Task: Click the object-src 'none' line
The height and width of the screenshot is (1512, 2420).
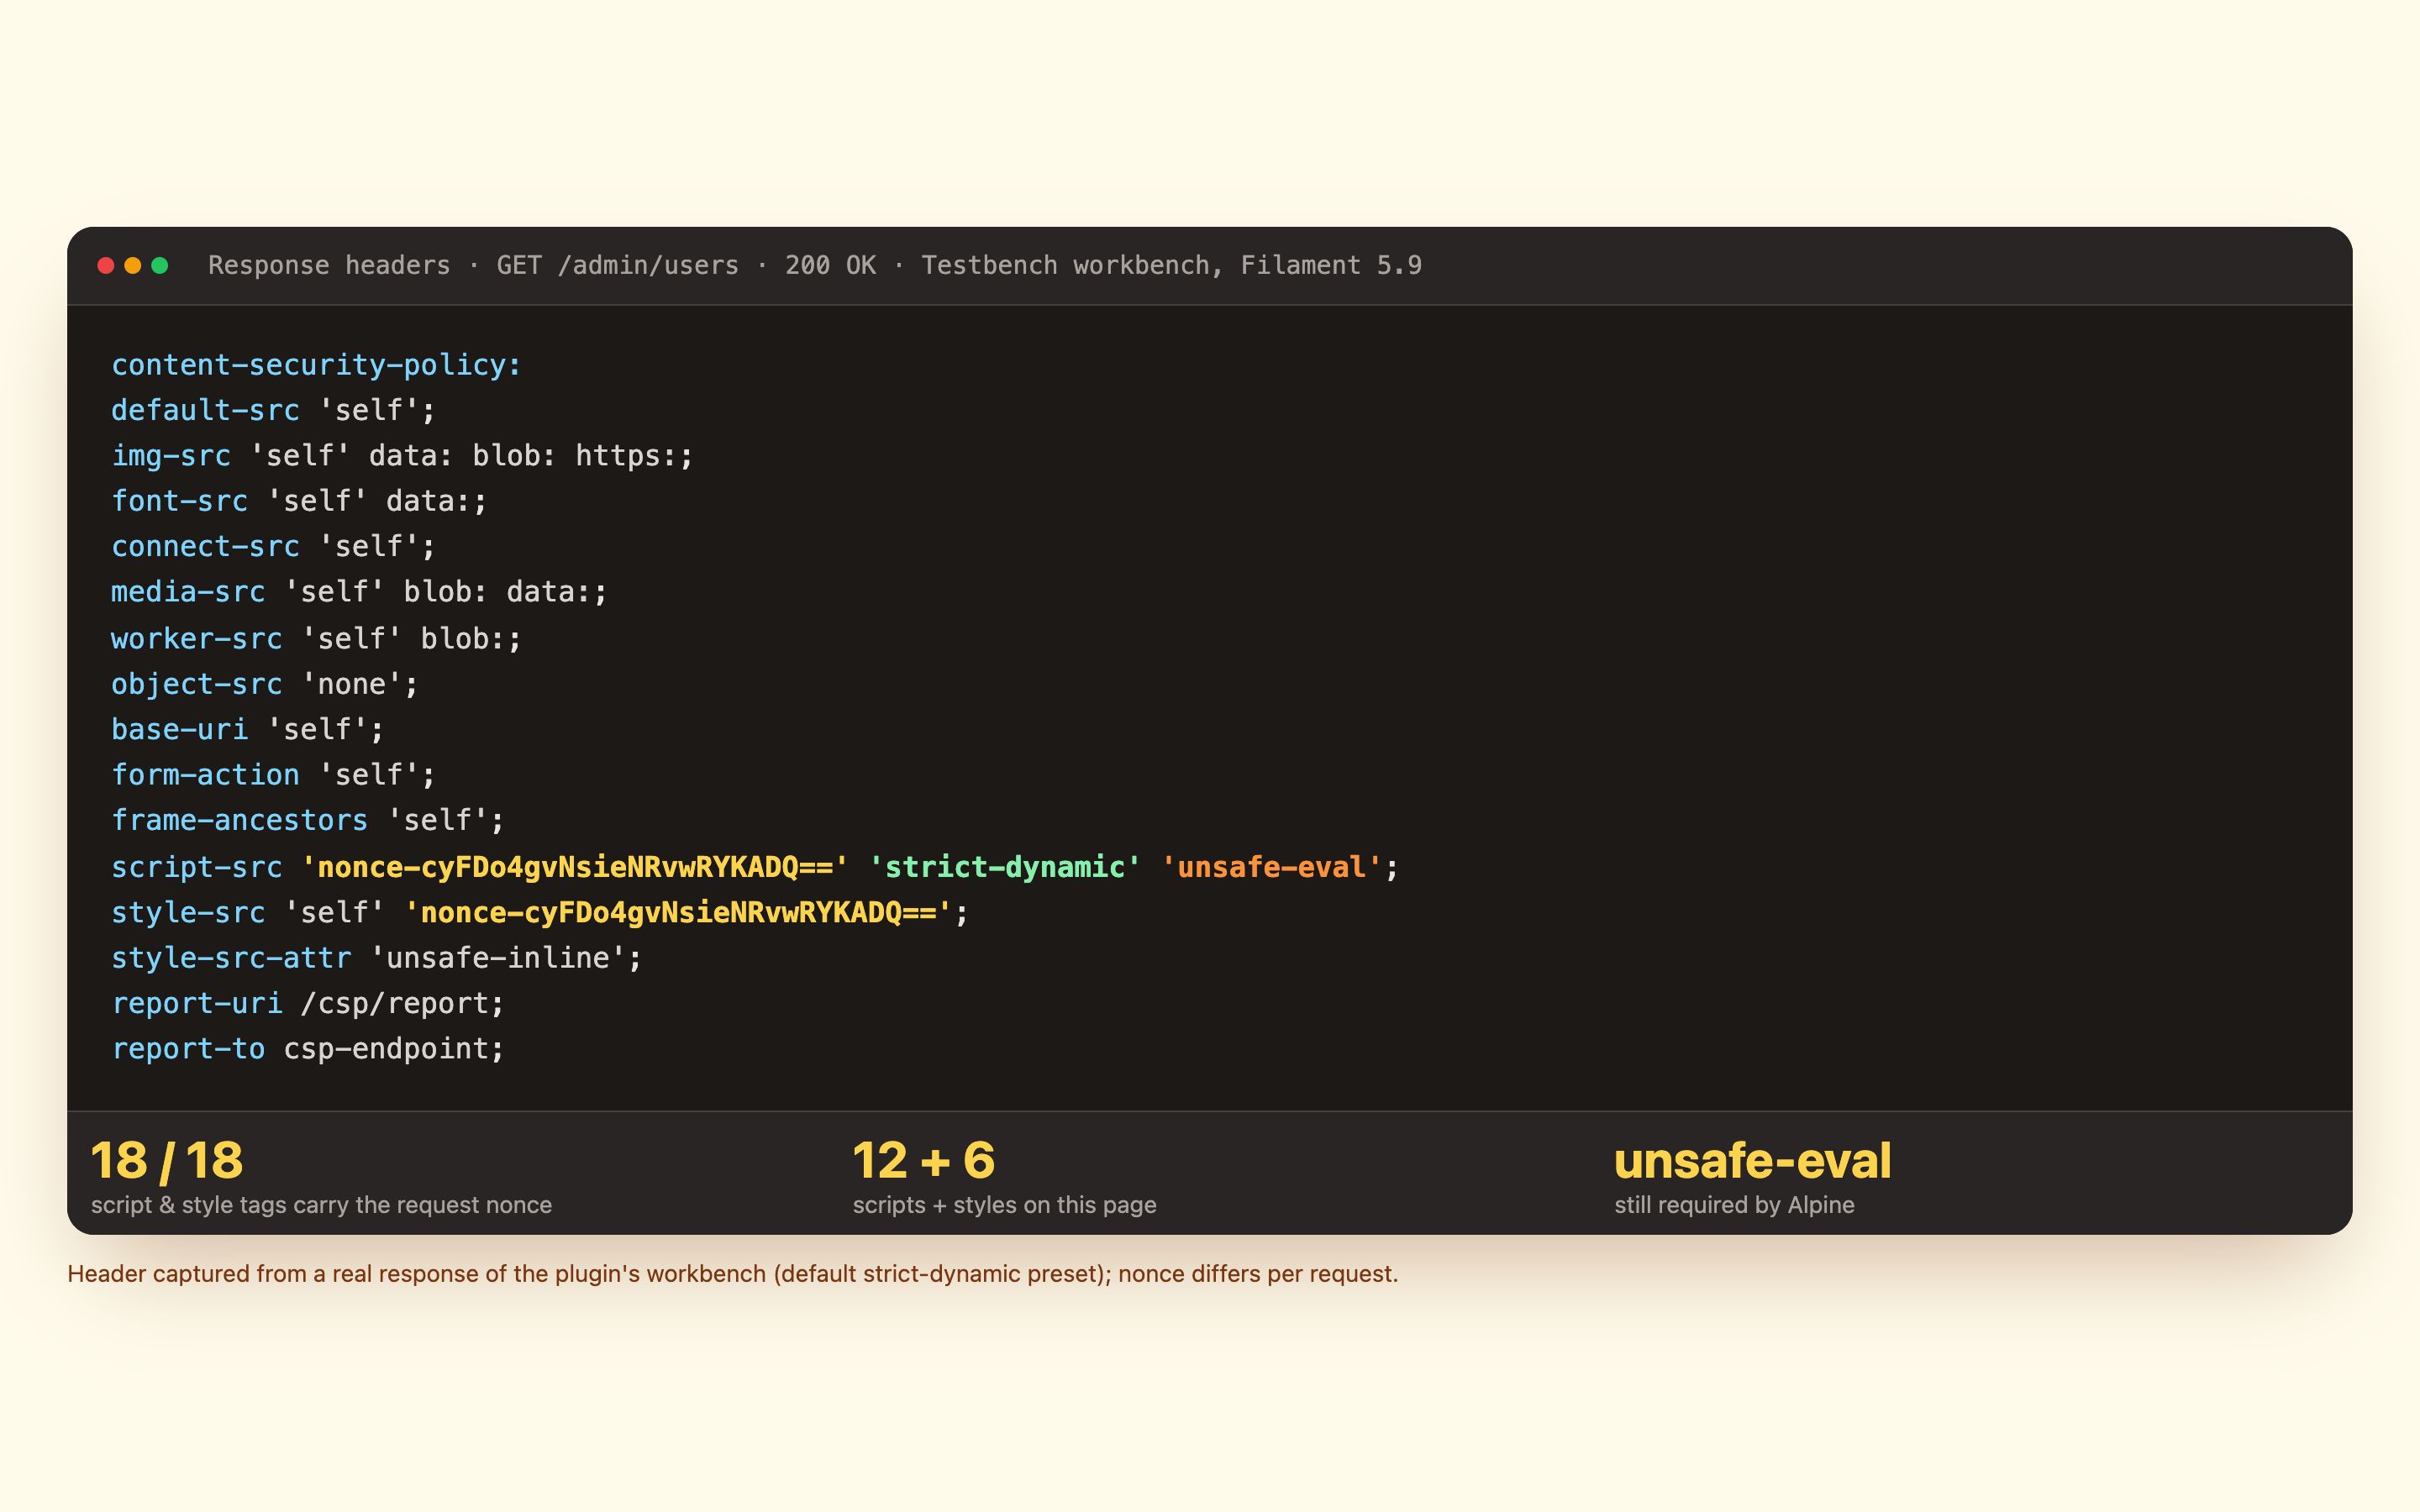Action: point(265,684)
